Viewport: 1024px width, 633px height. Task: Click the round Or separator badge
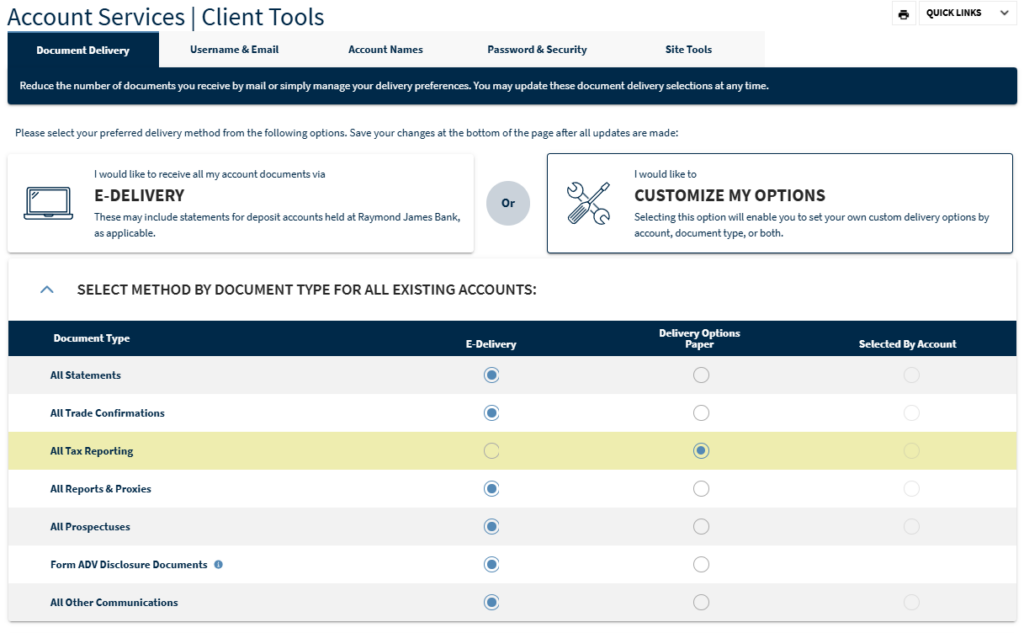(508, 203)
